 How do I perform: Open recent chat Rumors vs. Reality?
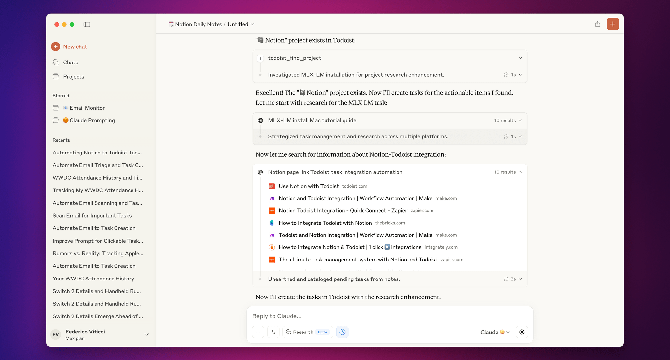tap(98, 253)
